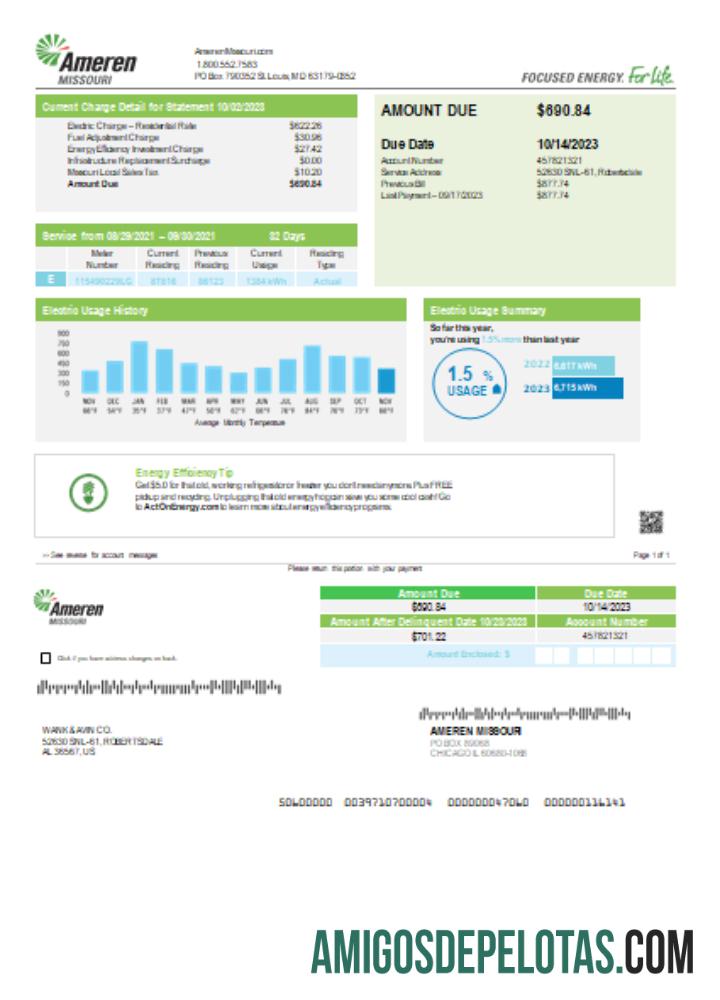The width and height of the screenshot is (720, 1000).
Task: Click the $701.22 delinquent amount on stub
Action: coord(429,636)
